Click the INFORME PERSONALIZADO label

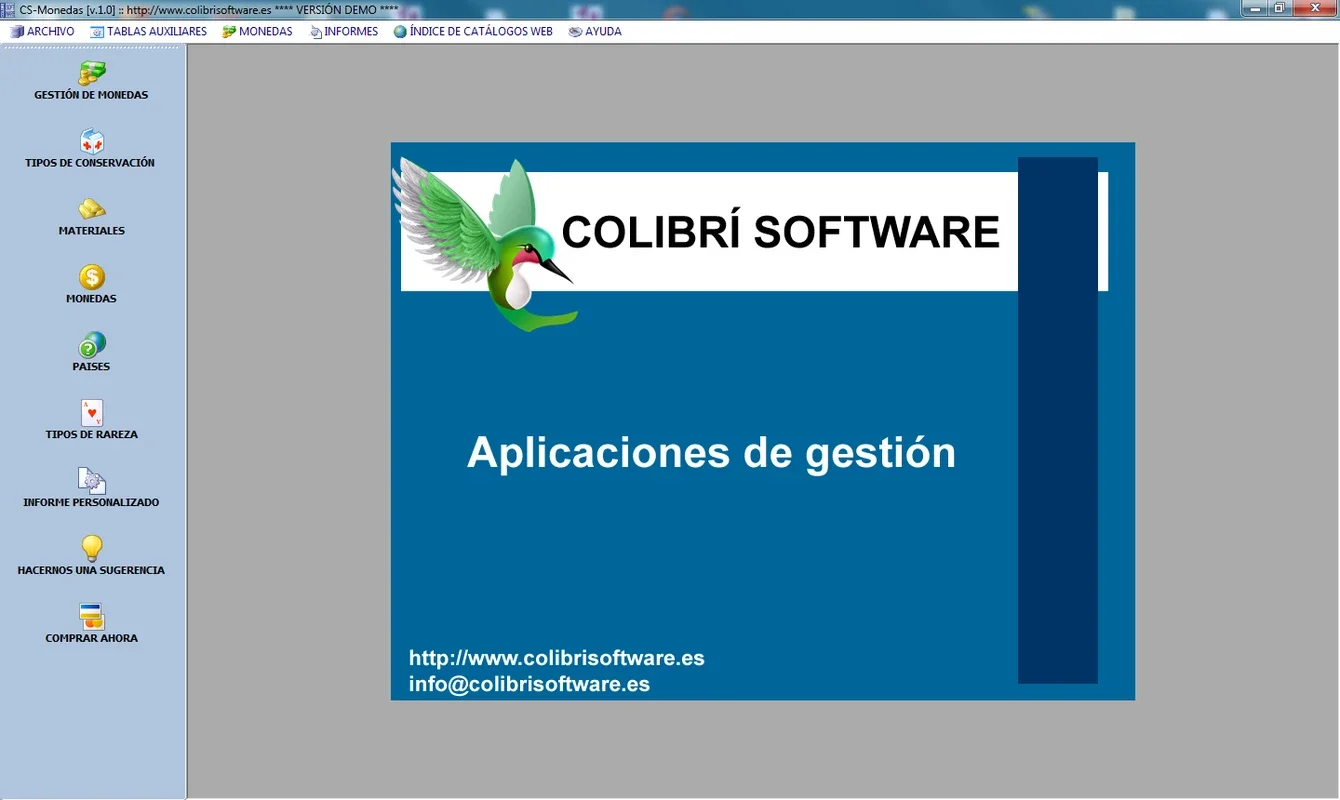(91, 503)
